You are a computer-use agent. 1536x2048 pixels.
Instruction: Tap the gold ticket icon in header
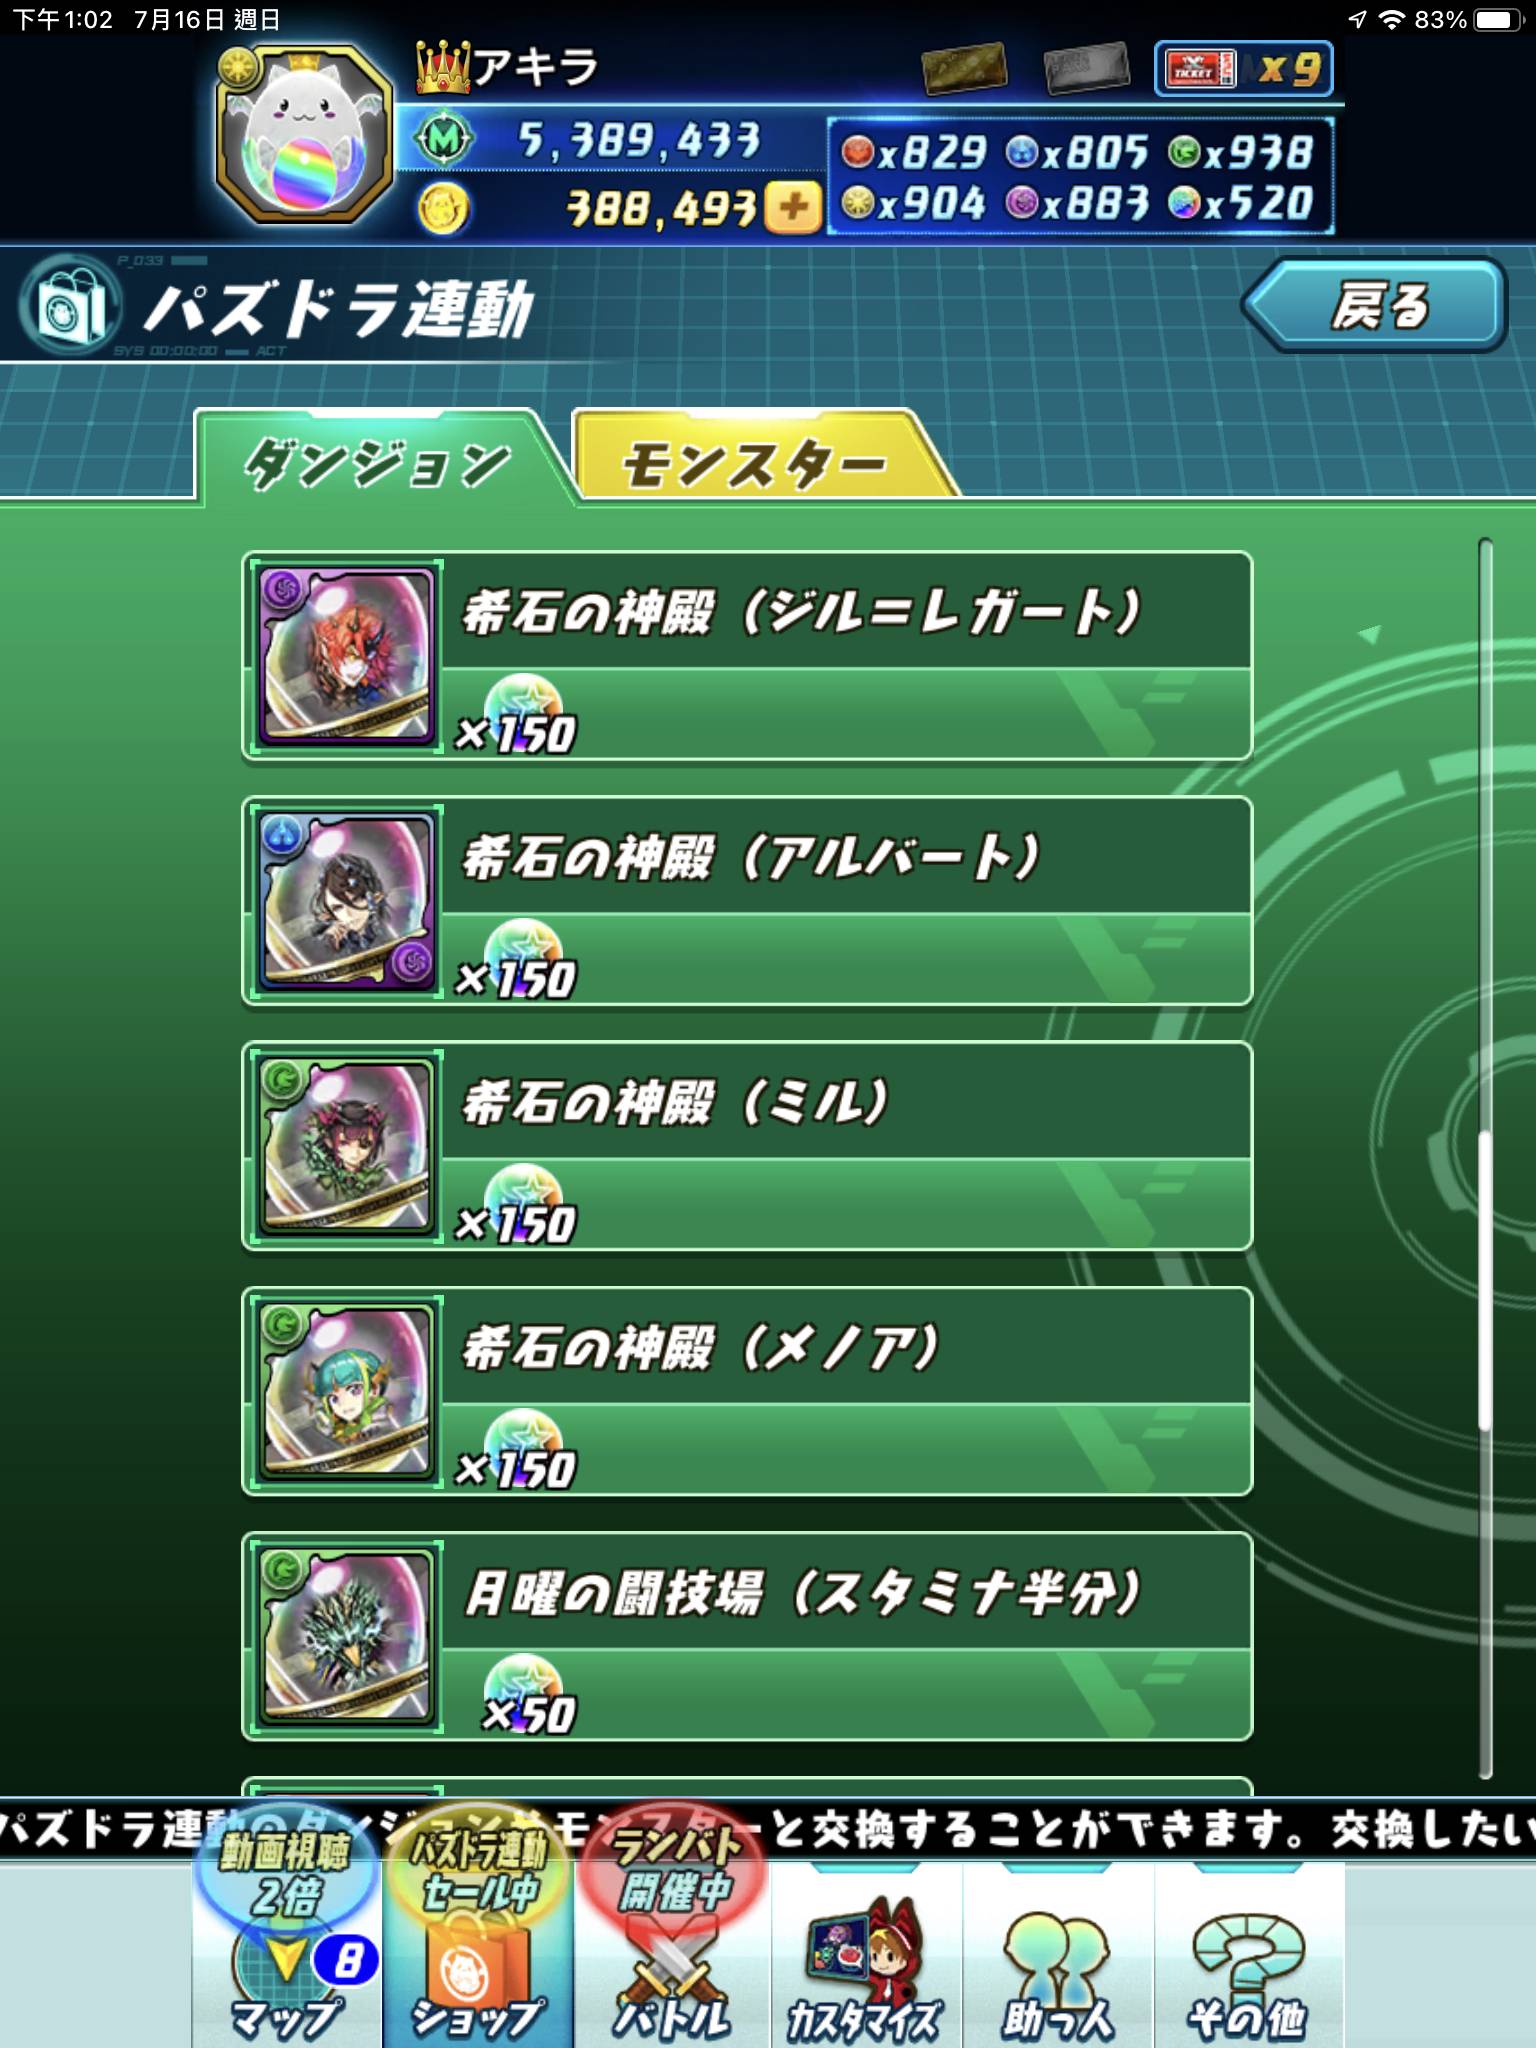tap(964, 69)
